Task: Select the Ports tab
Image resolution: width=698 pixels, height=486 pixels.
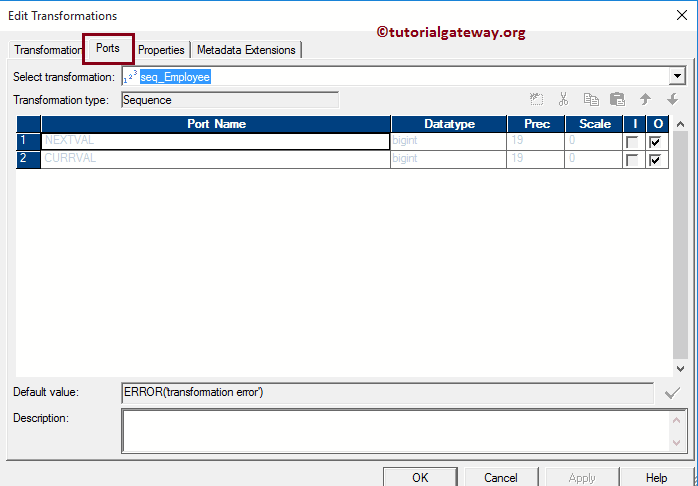Action: coord(108,48)
